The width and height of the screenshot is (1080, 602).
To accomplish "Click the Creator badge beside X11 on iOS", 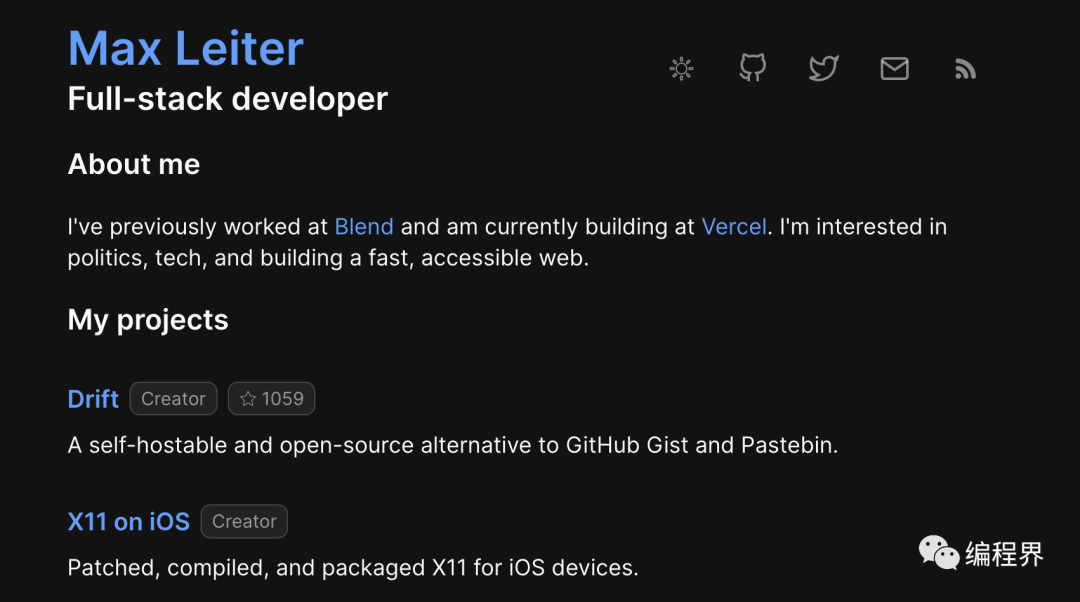I will [244, 522].
